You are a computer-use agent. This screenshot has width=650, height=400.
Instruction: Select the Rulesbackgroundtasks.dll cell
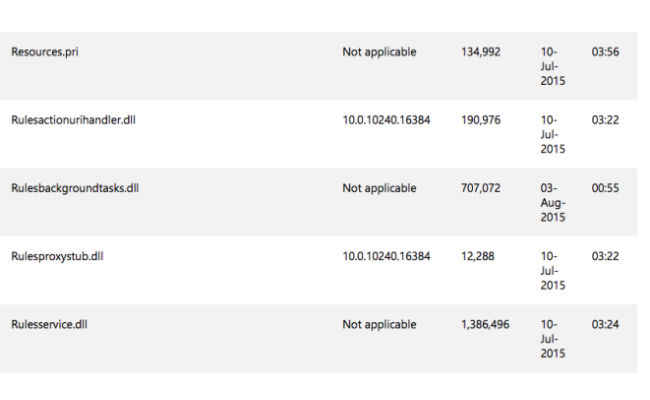[x=75, y=188]
